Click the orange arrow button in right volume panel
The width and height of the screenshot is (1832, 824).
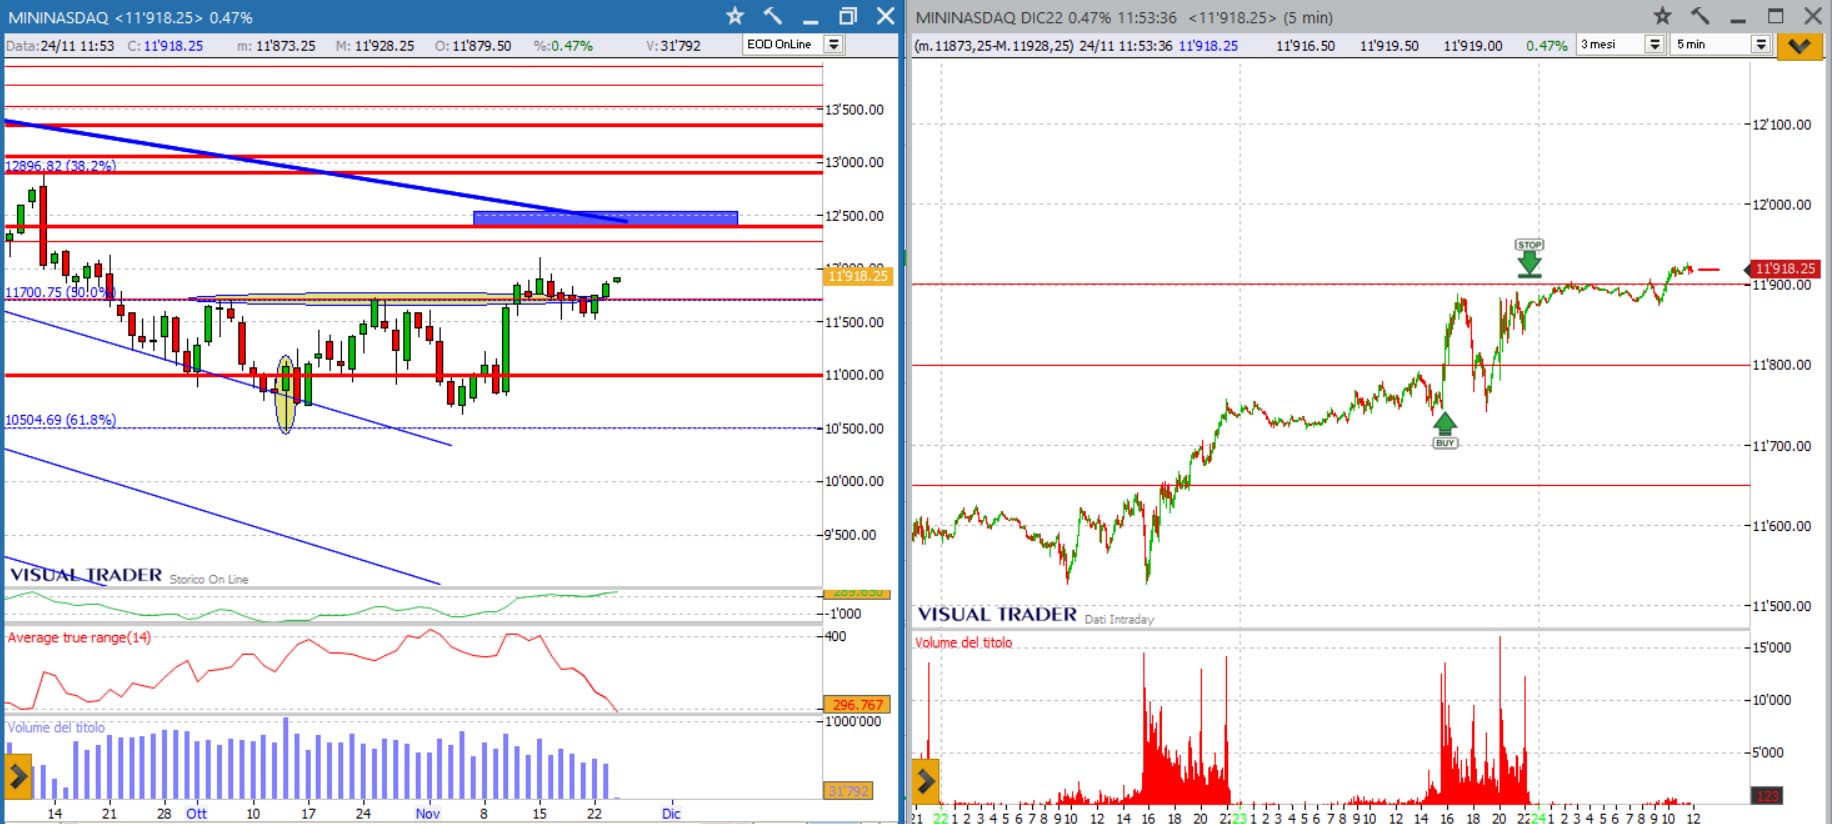point(925,781)
